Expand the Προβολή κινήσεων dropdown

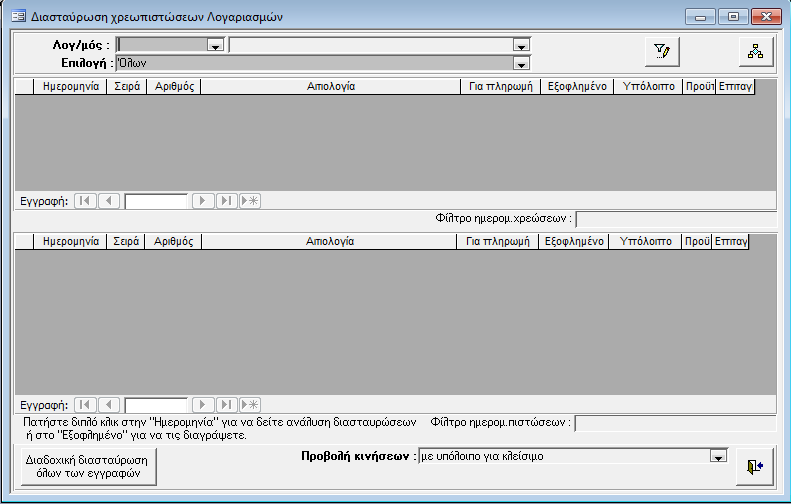(x=717, y=457)
